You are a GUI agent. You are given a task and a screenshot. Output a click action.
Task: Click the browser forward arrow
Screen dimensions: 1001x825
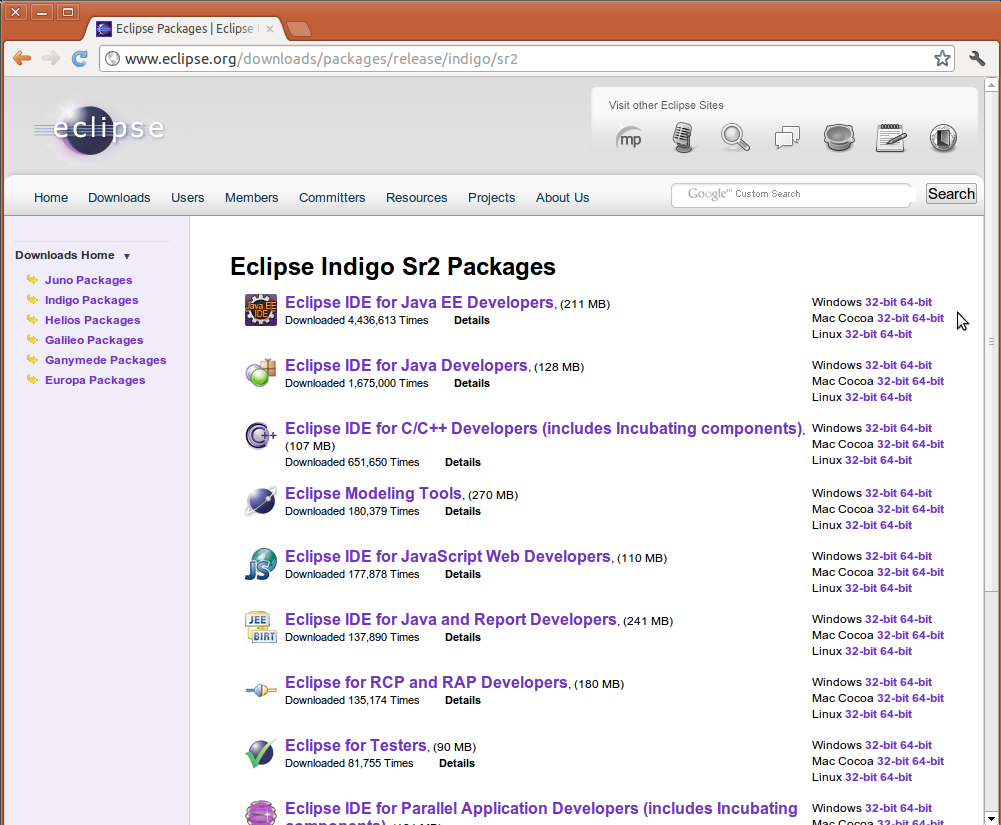50,59
